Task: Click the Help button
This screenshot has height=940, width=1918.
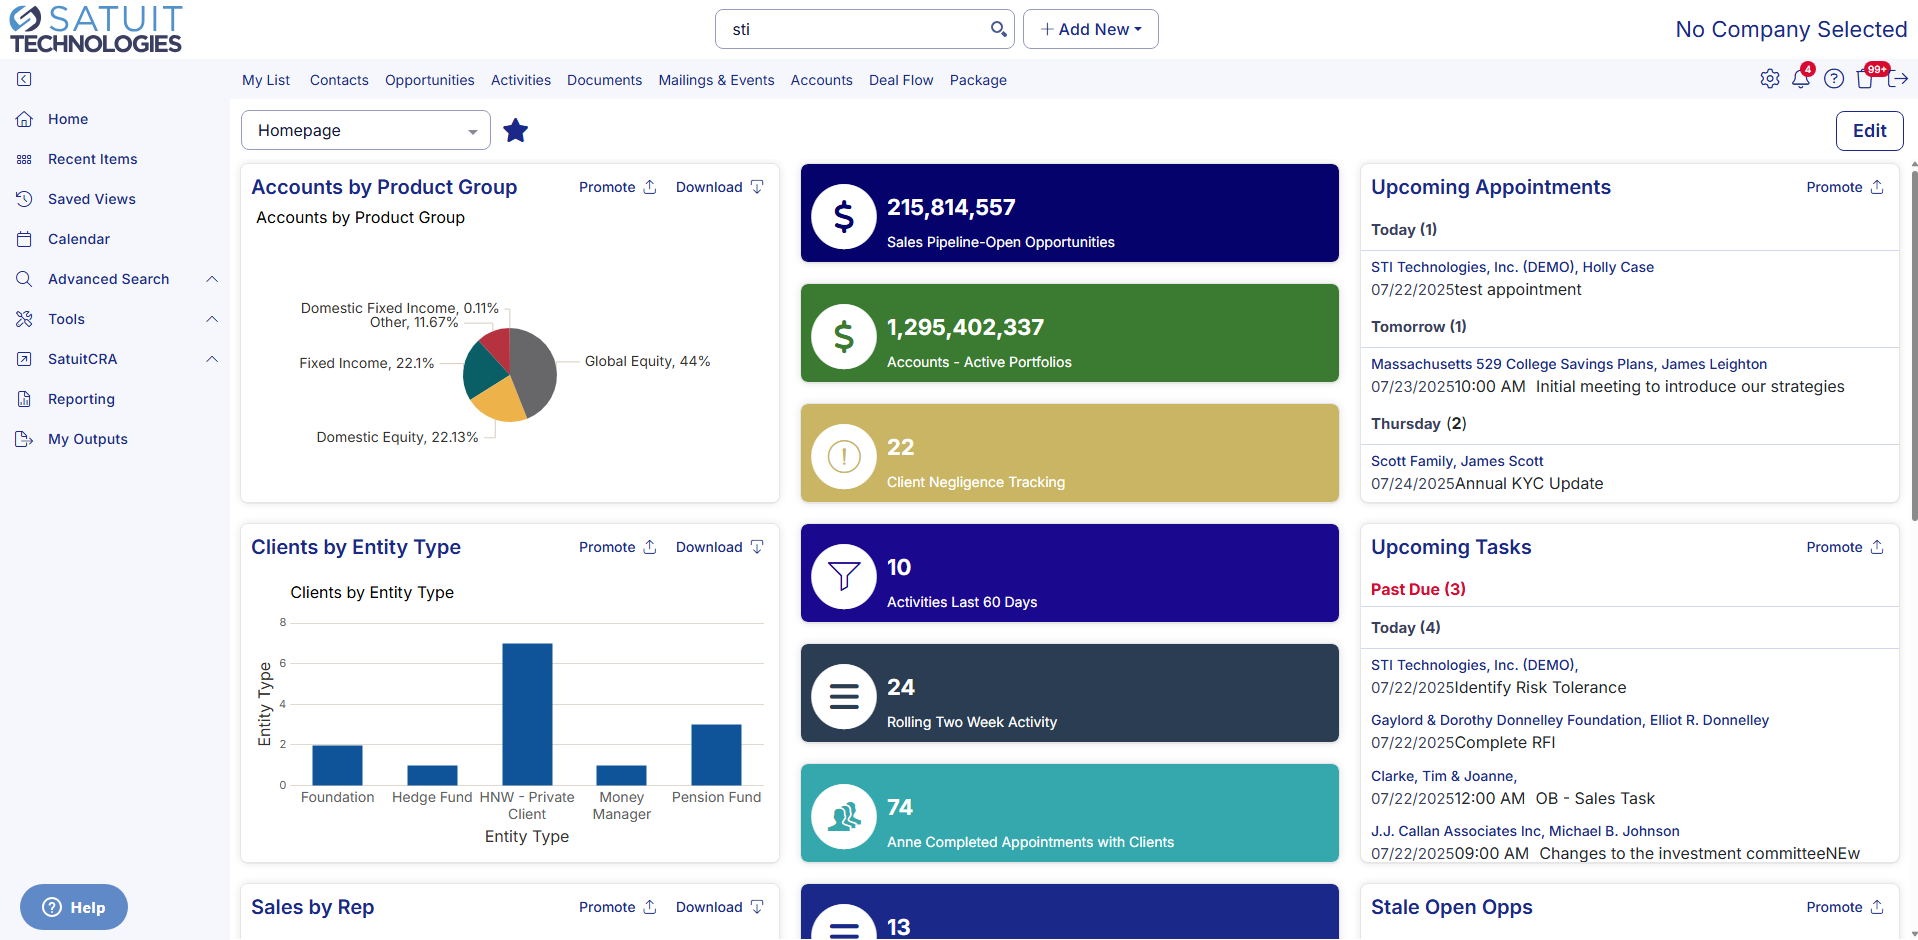Action: click(x=74, y=907)
